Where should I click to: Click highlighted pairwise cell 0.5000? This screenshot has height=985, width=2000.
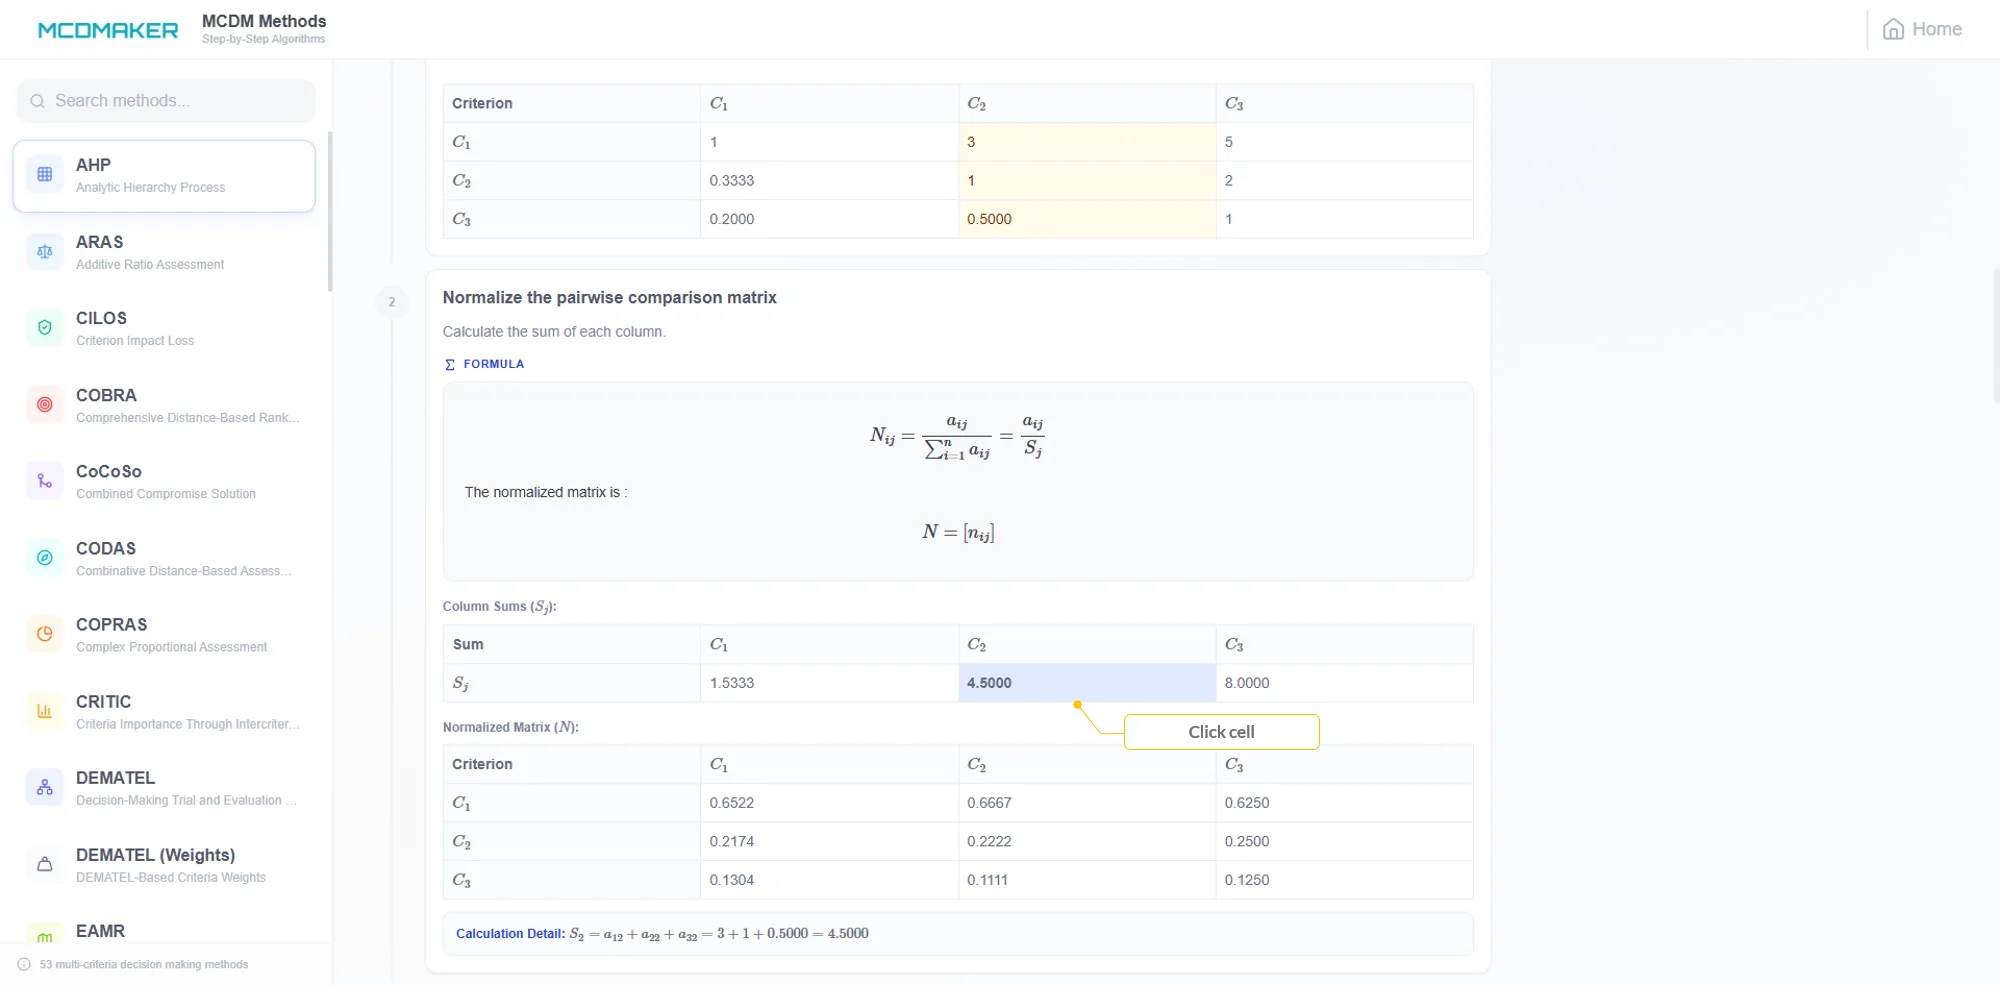pyautogui.click(x=1087, y=219)
